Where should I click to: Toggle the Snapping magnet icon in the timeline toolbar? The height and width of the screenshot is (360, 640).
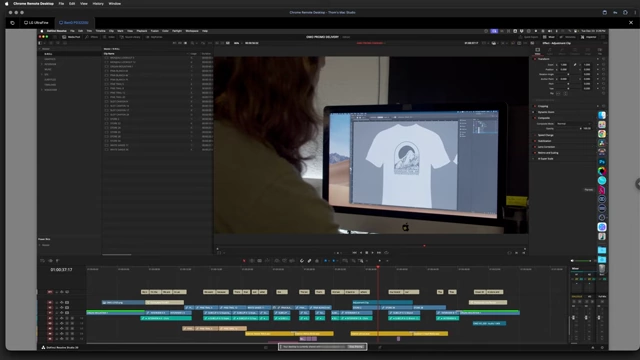click(x=302, y=261)
